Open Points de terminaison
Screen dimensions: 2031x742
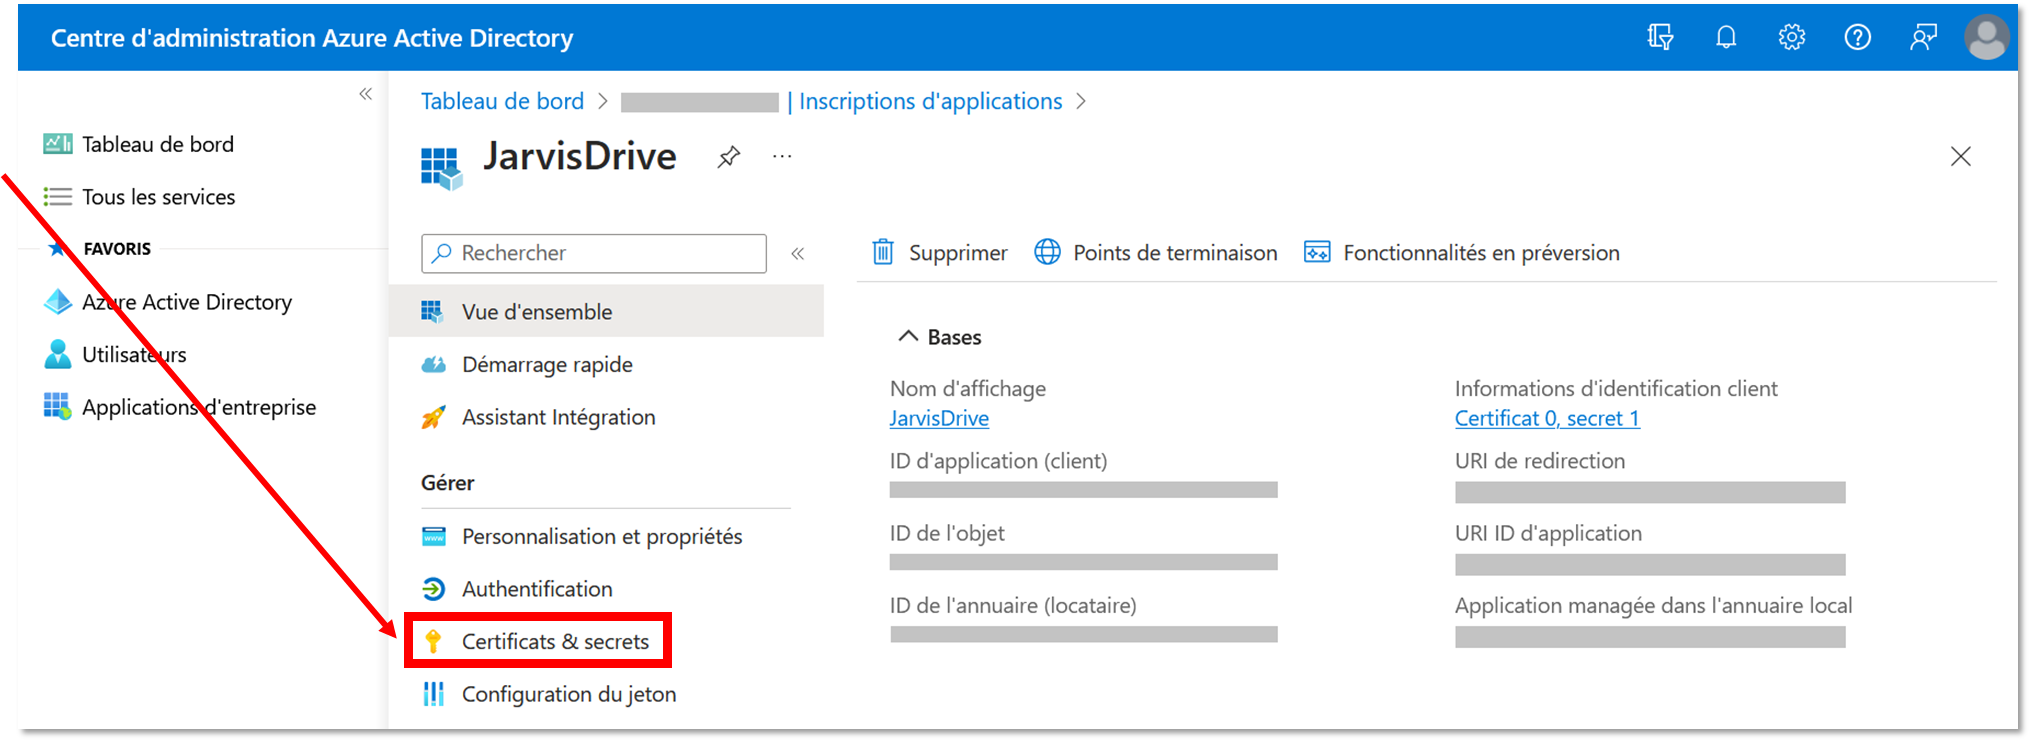pyautogui.click(x=1155, y=253)
